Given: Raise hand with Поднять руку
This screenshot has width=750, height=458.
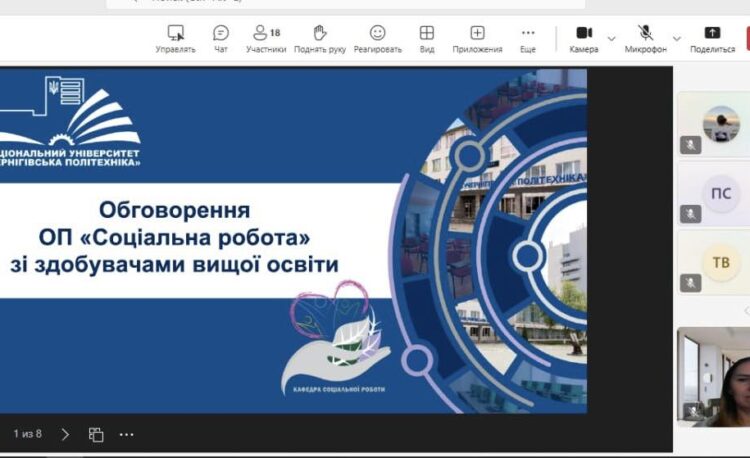Looking at the screenshot, I should [319, 38].
